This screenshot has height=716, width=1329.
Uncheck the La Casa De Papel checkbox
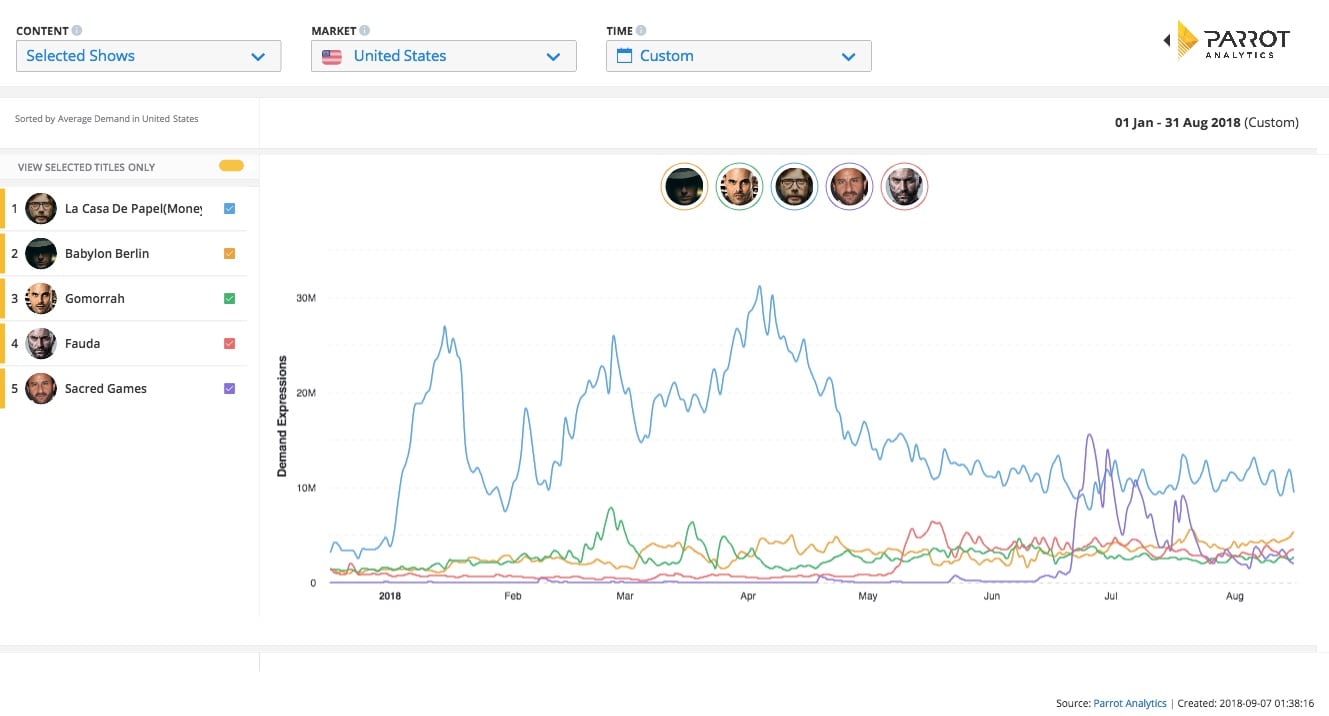coord(230,209)
